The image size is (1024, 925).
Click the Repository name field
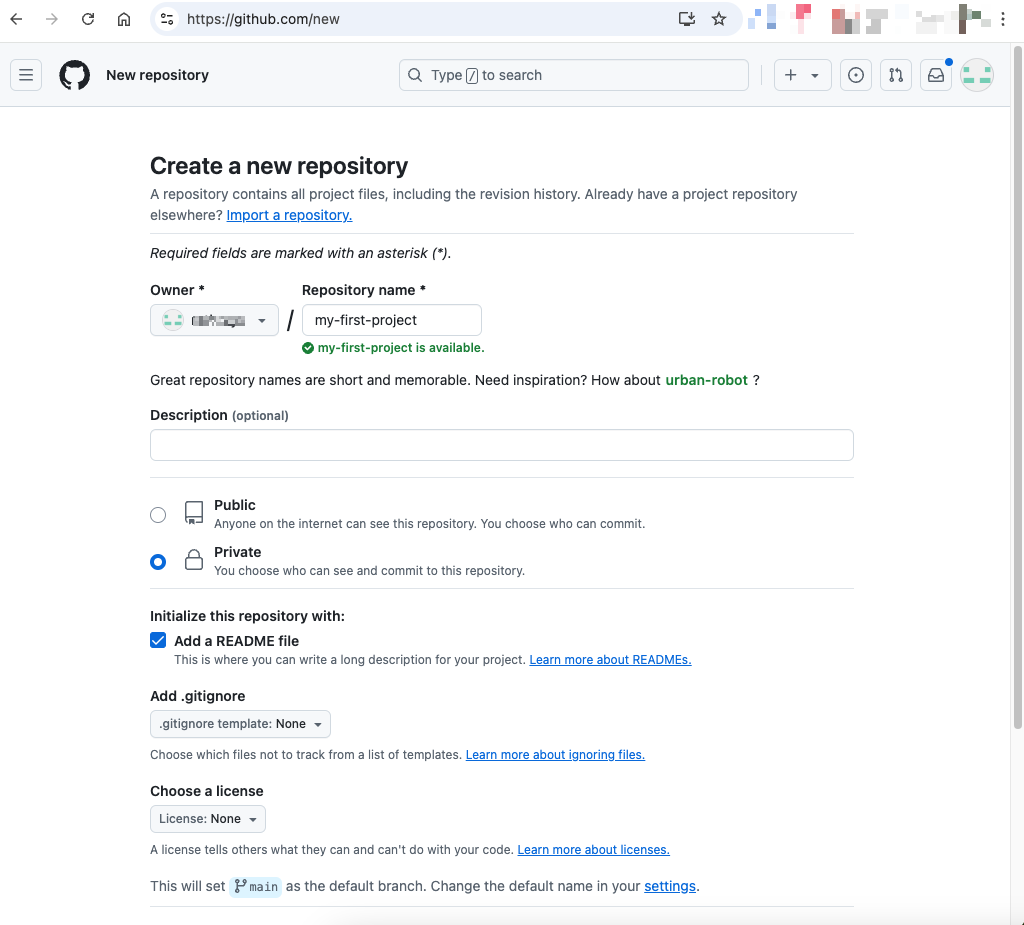click(x=392, y=320)
